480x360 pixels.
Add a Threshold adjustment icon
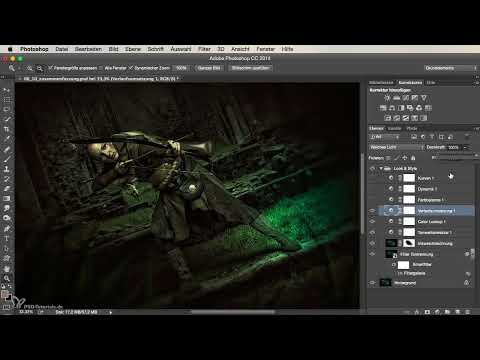(x=406, y=118)
